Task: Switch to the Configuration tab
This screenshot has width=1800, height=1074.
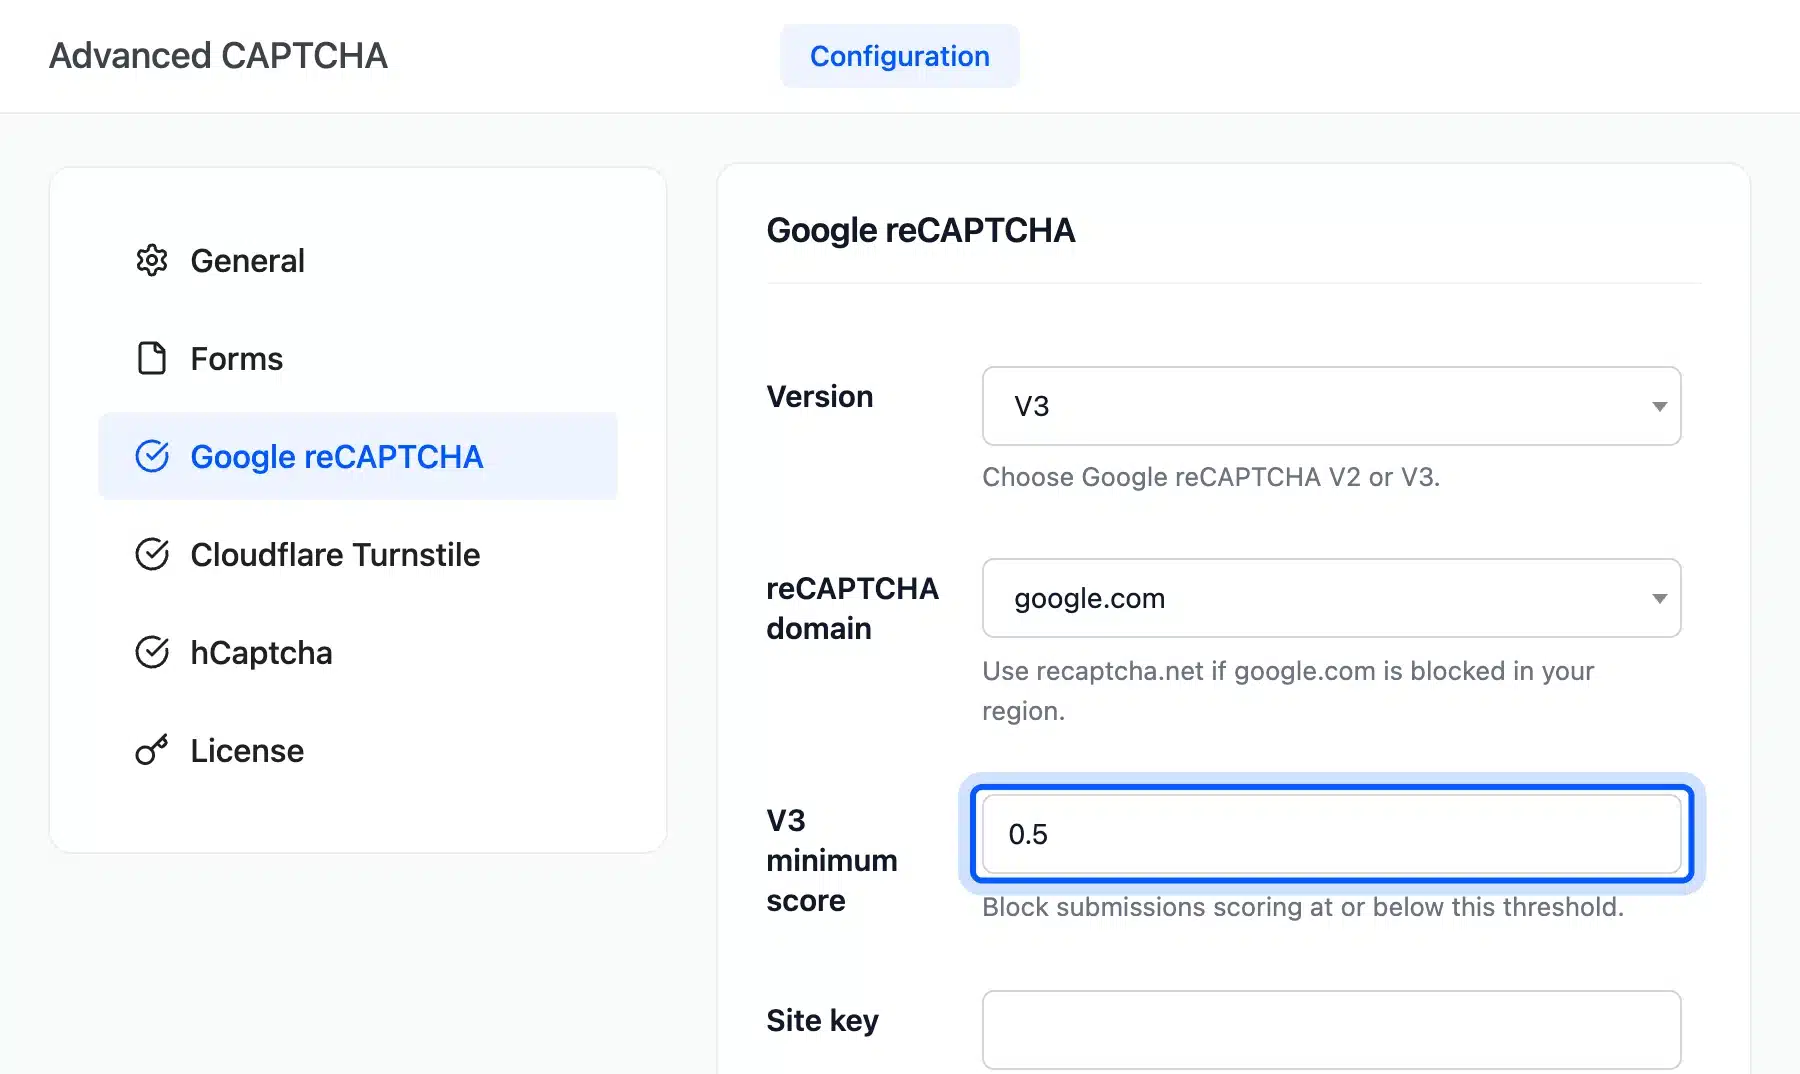Action: [x=900, y=56]
